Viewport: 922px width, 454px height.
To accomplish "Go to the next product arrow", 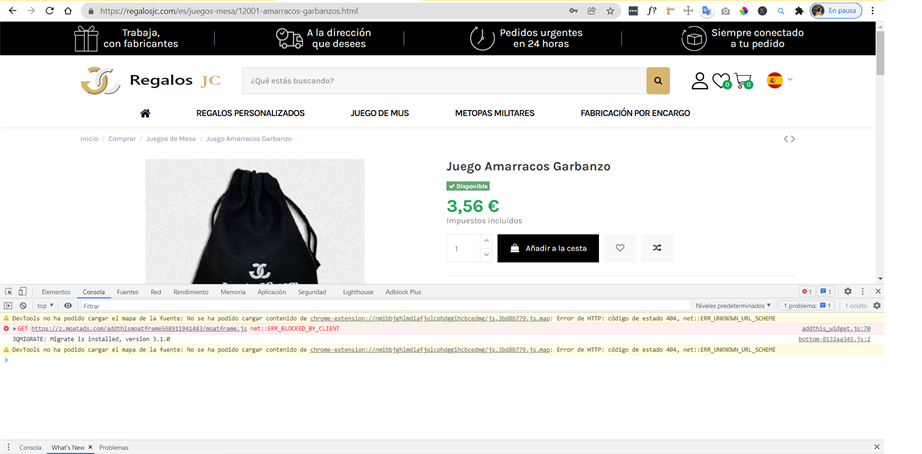I will click(x=793, y=139).
